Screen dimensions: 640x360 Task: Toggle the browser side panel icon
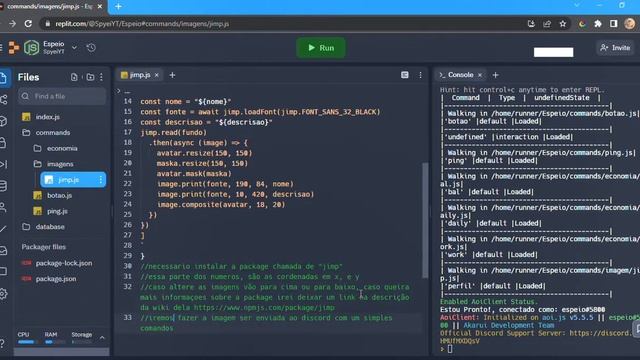613,24
